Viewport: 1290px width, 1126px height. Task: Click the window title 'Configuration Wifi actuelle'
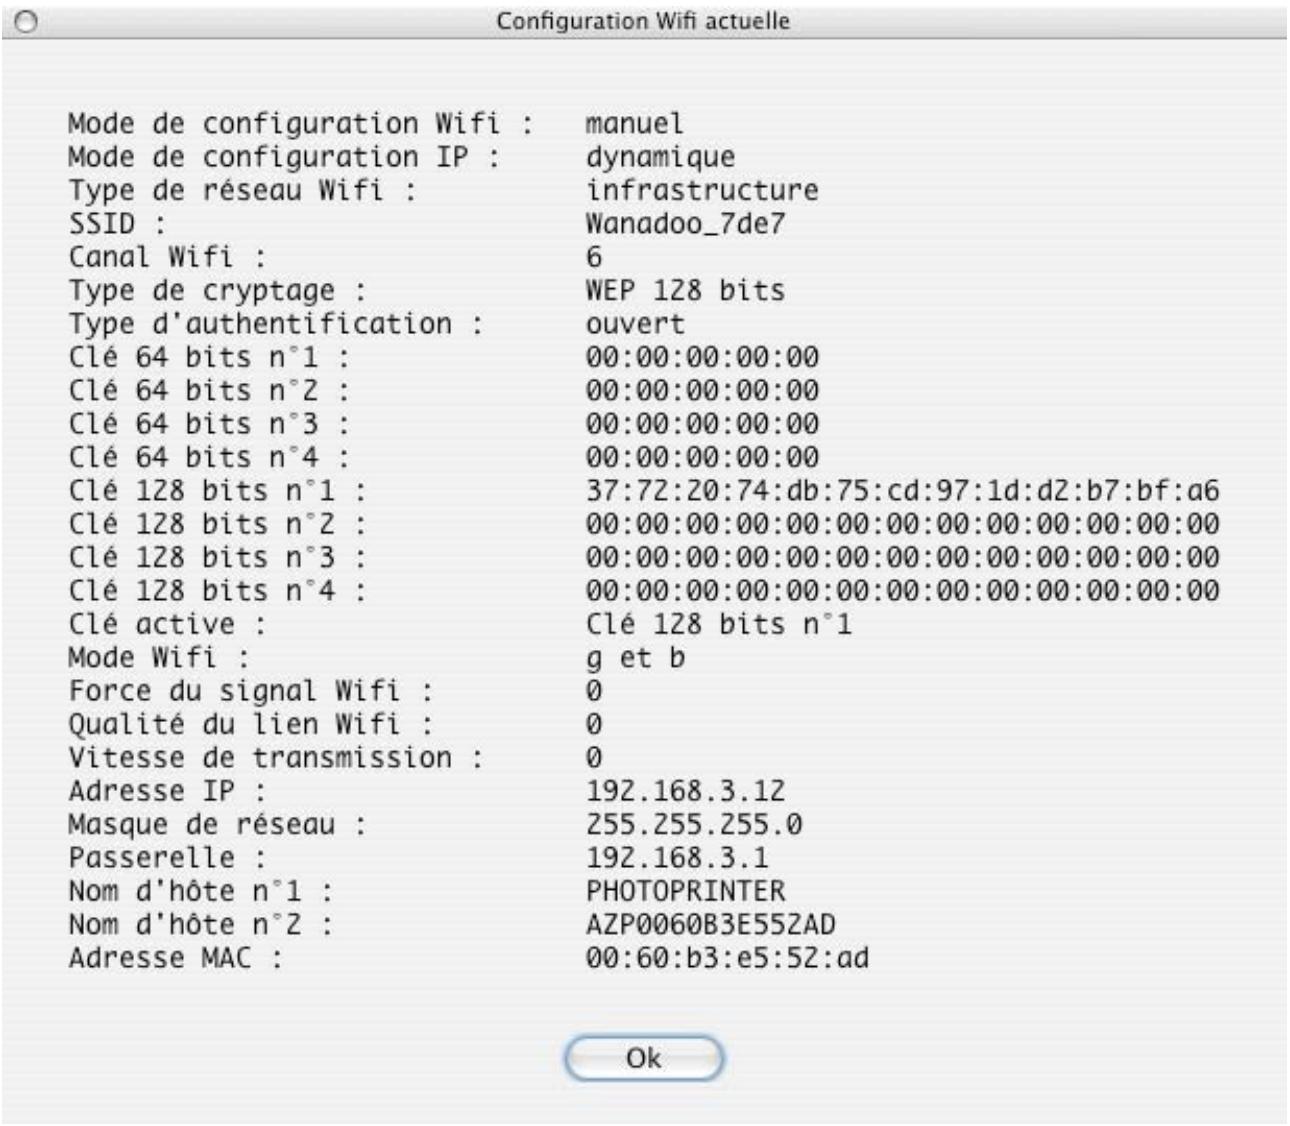point(643,21)
